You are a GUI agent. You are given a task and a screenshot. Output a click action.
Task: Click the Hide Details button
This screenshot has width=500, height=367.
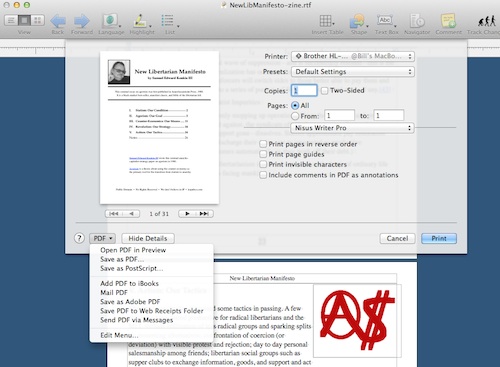148,238
